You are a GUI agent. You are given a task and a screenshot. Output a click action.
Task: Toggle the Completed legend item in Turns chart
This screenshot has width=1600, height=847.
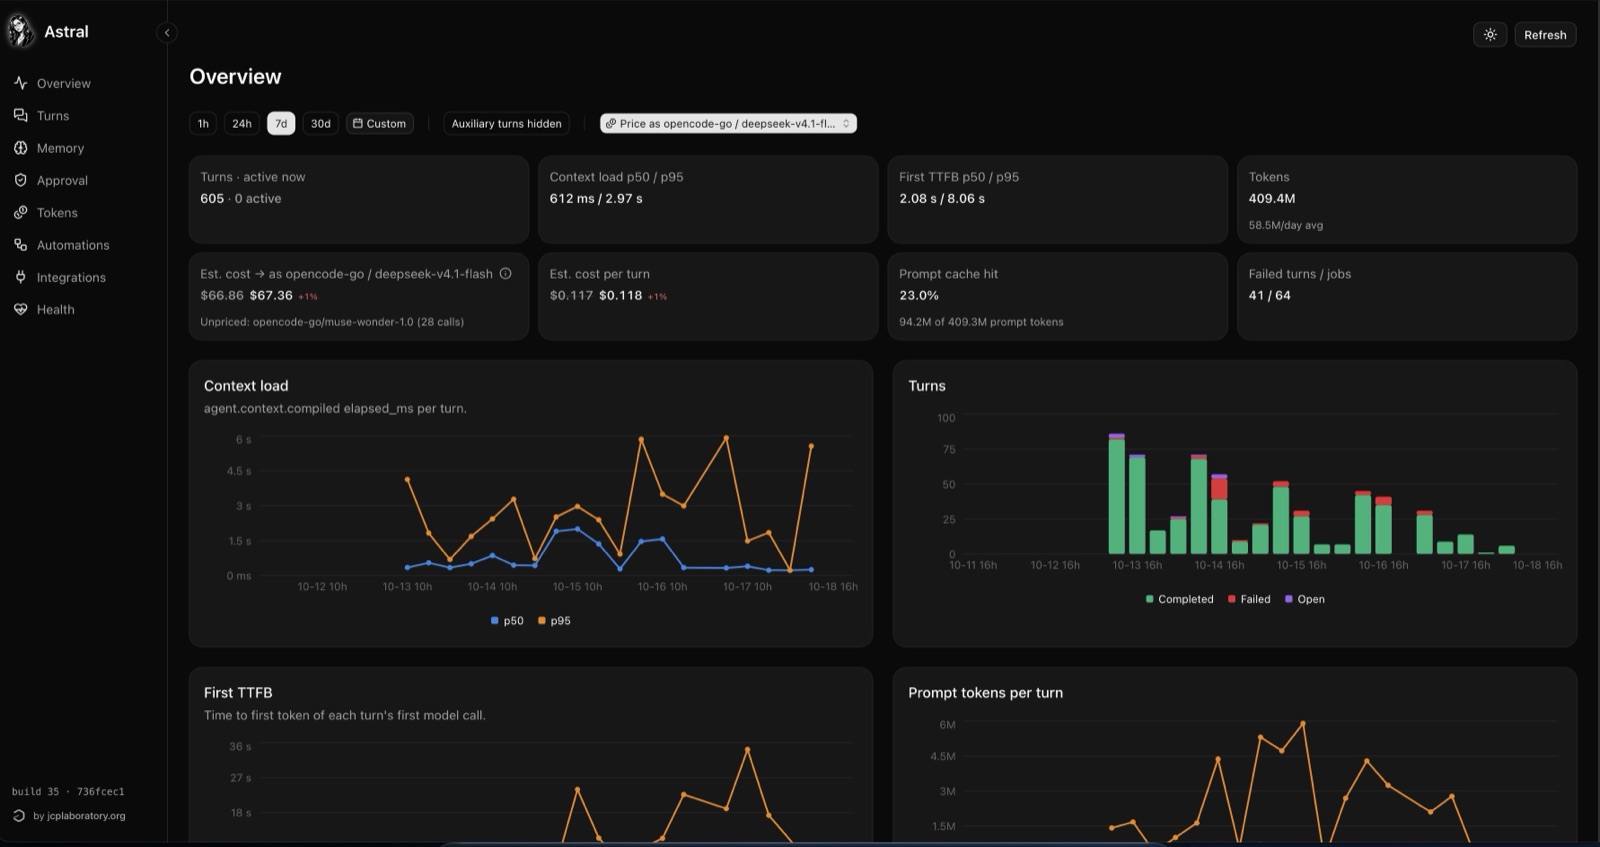click(1179, 599)
